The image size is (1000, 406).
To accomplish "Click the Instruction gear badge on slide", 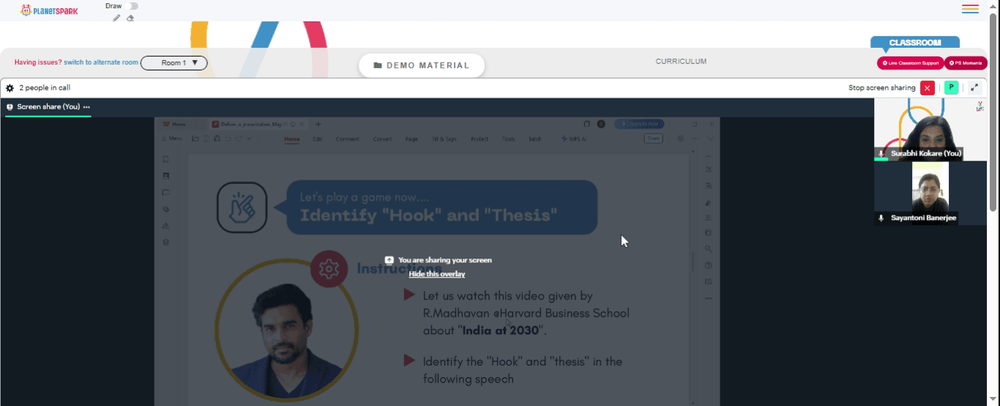I will pyautogui.click(x=329, y=270).
